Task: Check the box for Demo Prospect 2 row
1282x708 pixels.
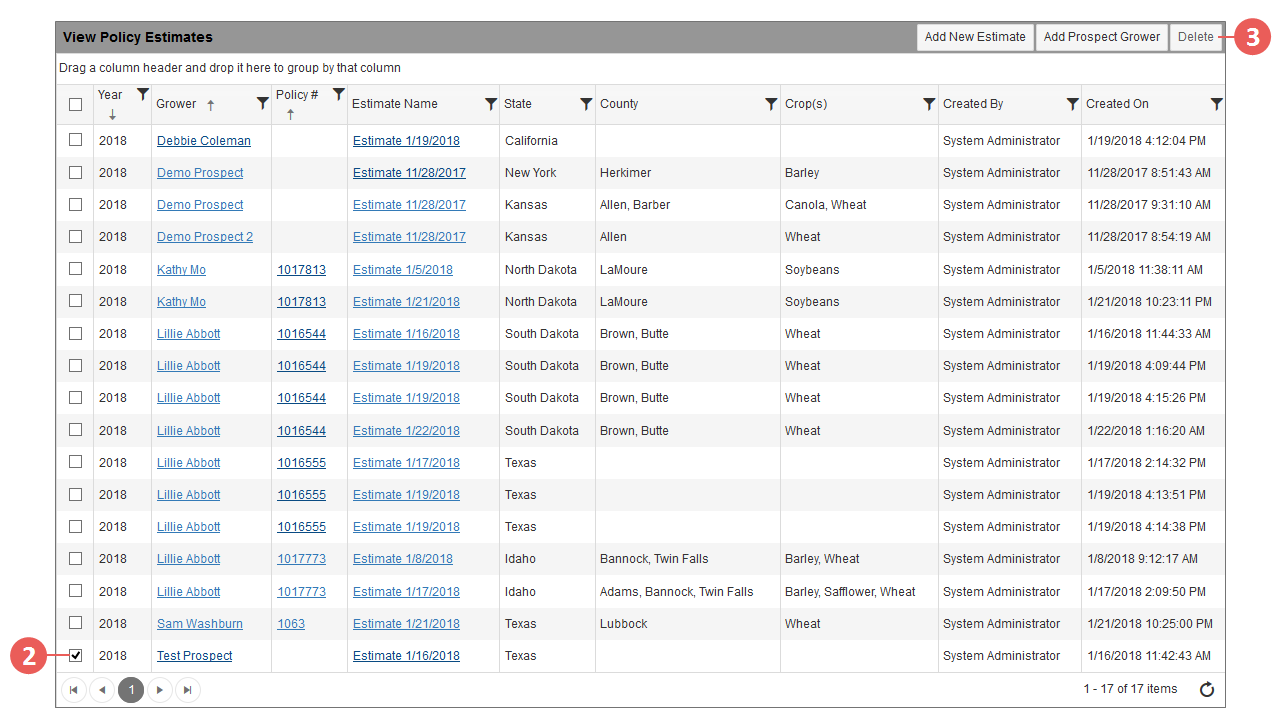Action: tap(75, 236)
